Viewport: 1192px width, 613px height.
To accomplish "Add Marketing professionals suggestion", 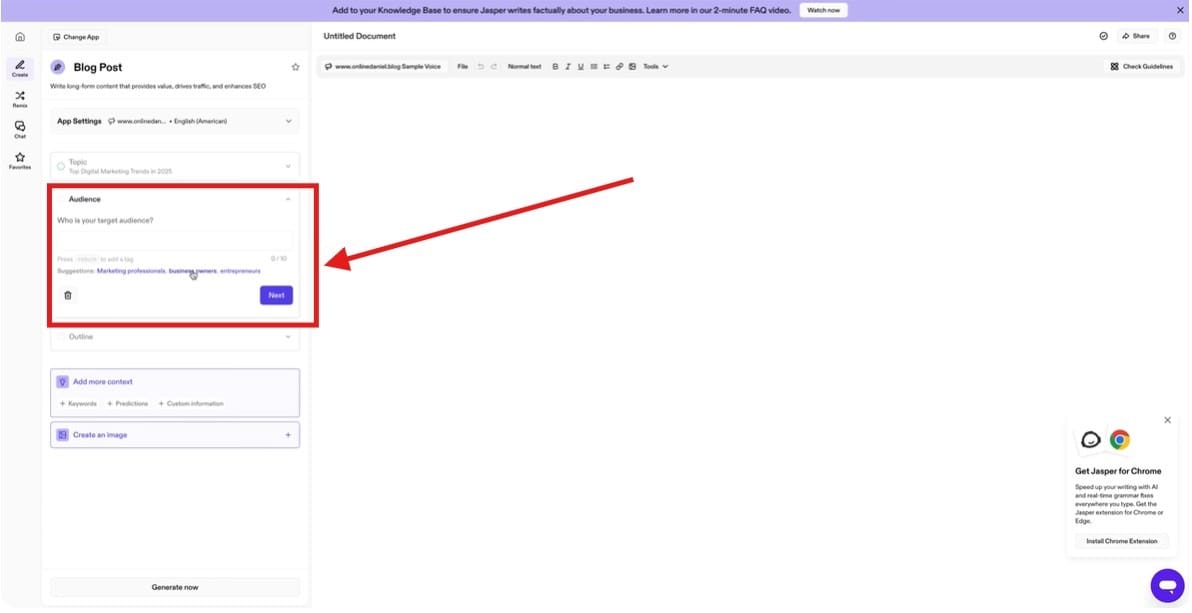I will coord(131,271).
